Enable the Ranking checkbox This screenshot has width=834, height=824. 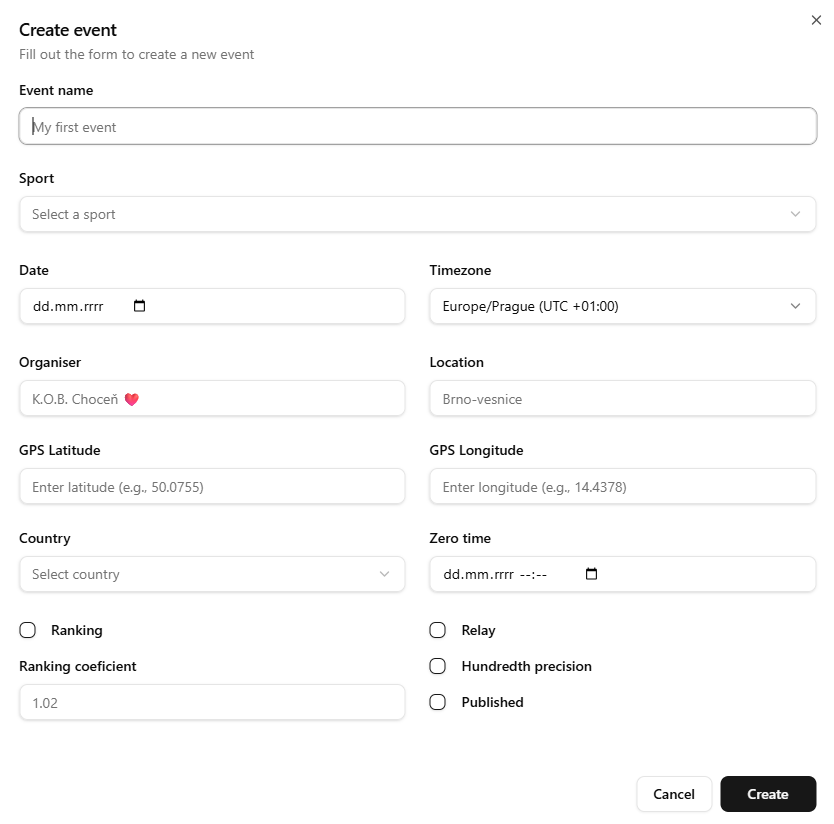point(27,630)
